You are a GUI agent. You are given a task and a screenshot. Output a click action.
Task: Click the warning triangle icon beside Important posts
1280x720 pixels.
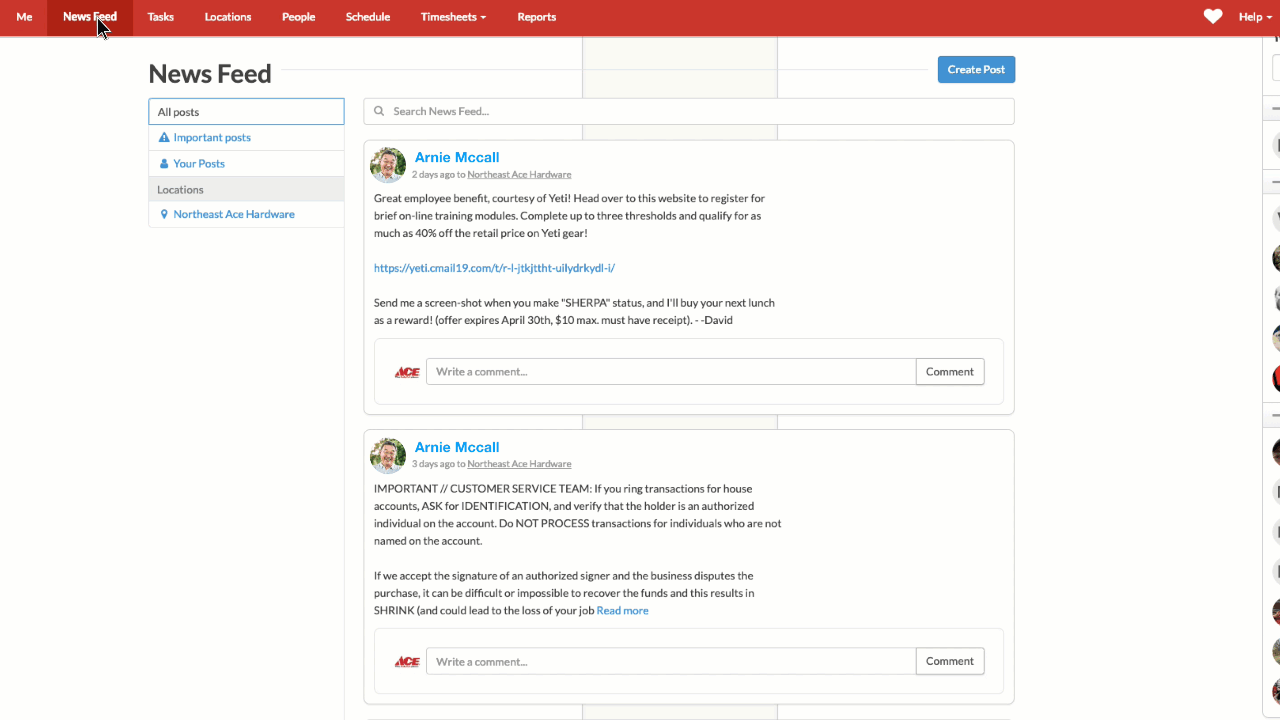(164, 137)
